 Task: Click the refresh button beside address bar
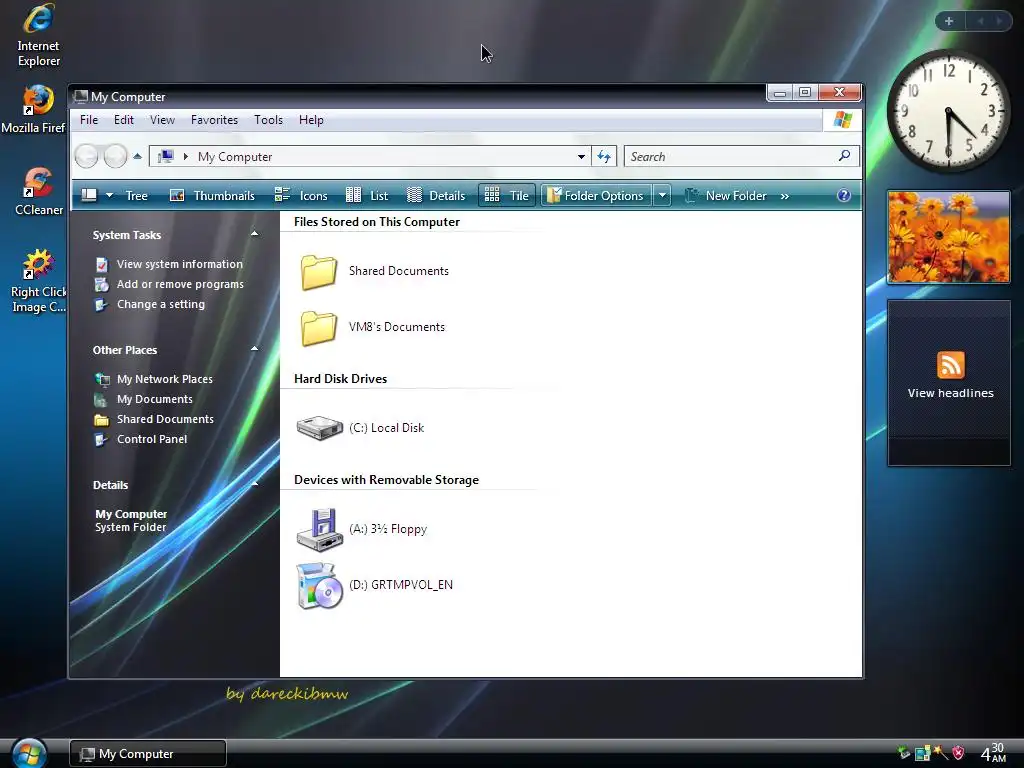click(604, 157)
